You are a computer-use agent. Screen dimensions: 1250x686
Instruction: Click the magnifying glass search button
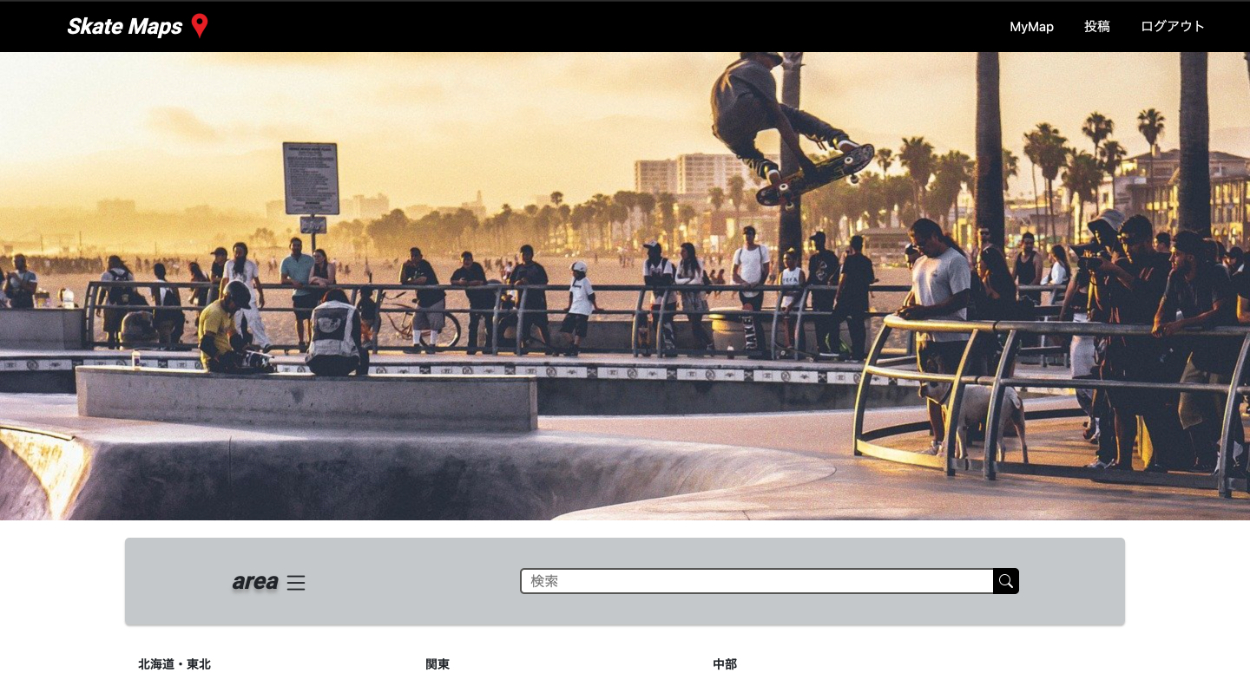(x=1006, y=581)
